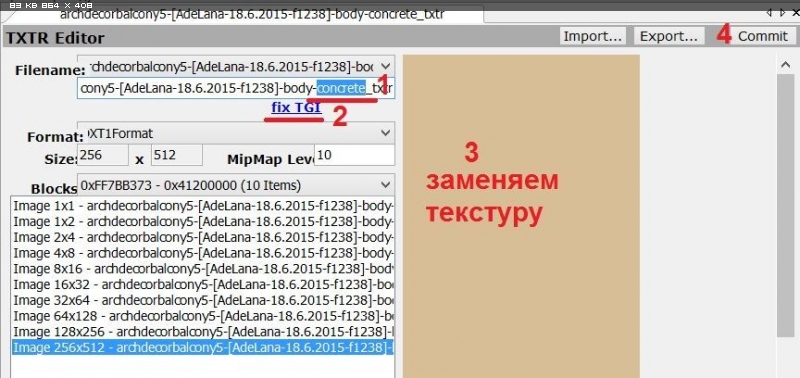The height and width of the screenshot is (378, 800).
Task: Click the Import... button
Action: pyautogui.click(x=592, y=36)
